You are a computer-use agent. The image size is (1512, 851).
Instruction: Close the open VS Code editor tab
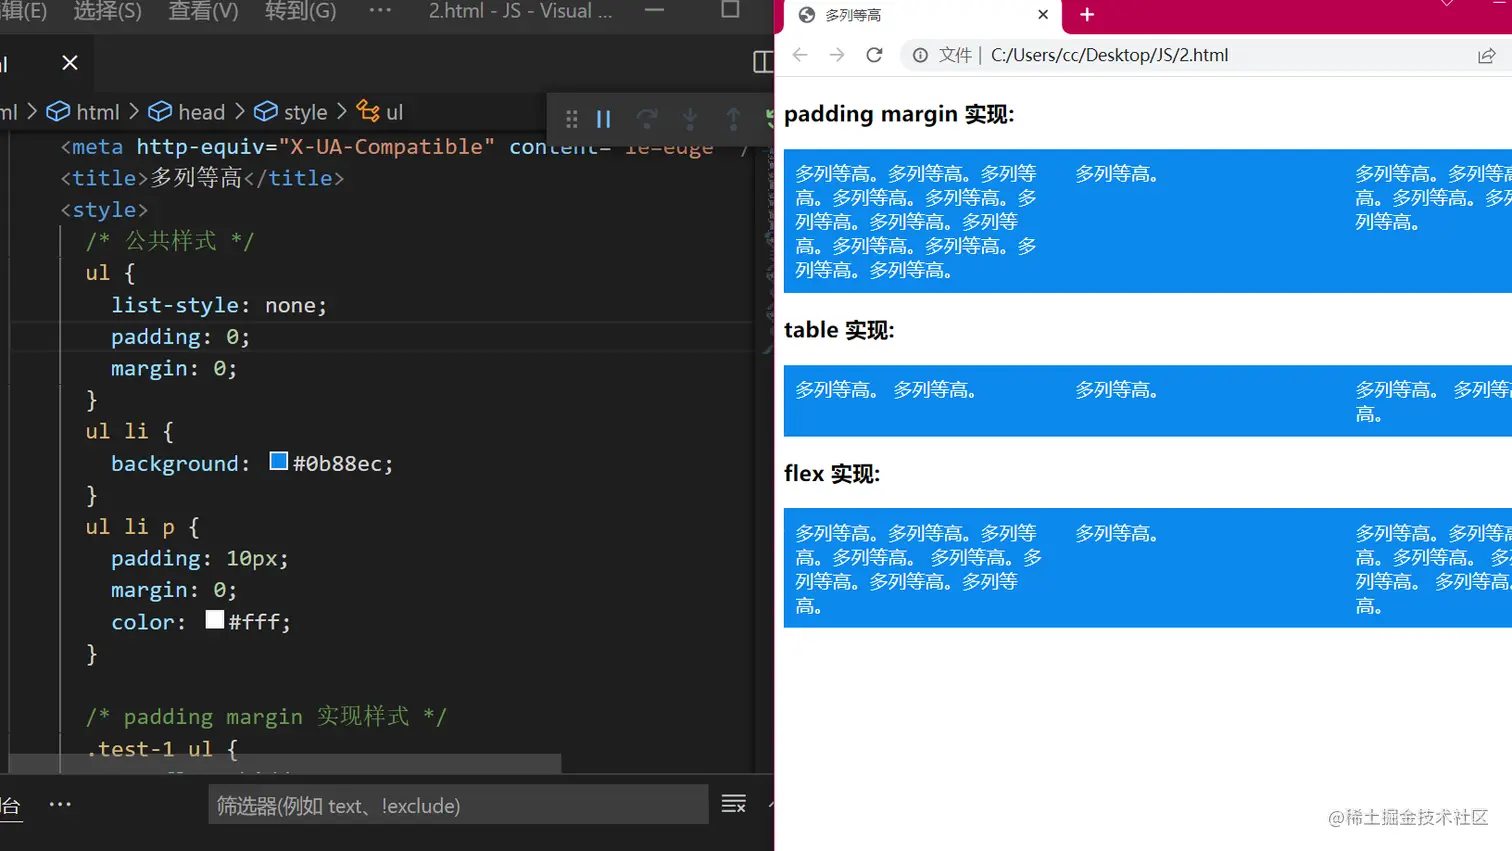click(x=70, y=63)
